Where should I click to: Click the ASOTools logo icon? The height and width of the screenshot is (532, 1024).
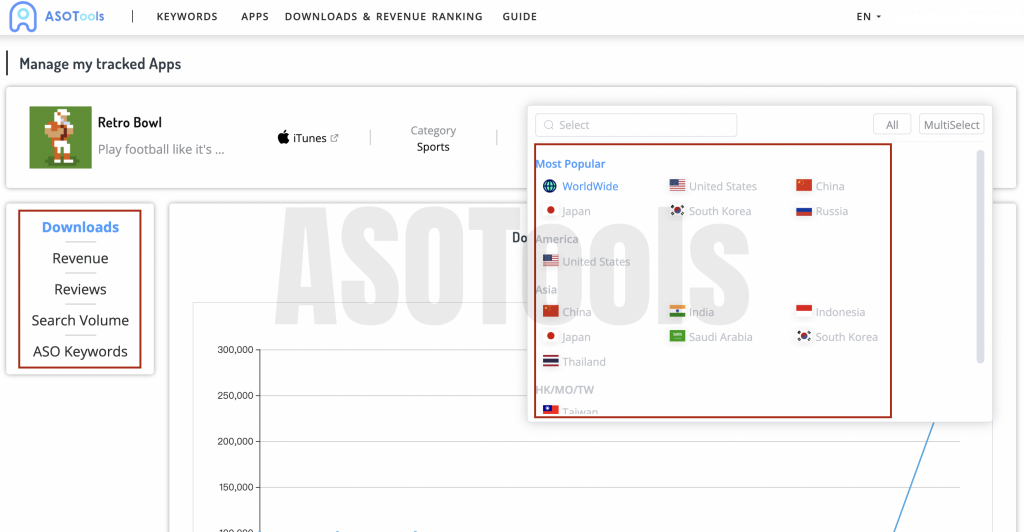(23, 16)
